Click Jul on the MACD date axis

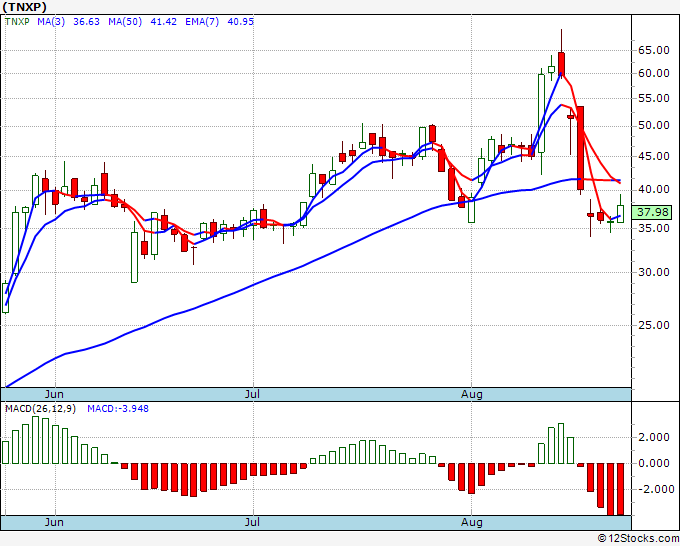tap(252, 522)
